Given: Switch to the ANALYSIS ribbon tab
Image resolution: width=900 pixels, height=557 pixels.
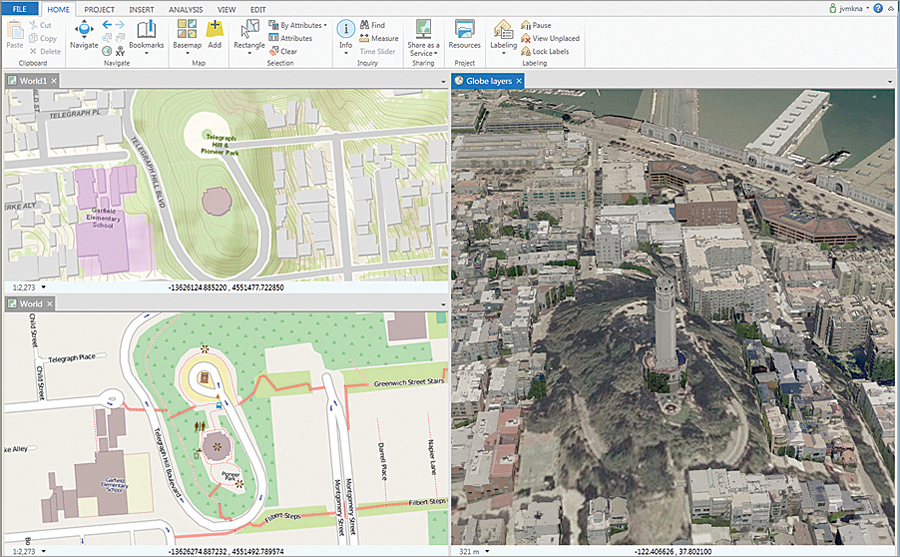Looking at the screenshot, I should coord(185,9).
